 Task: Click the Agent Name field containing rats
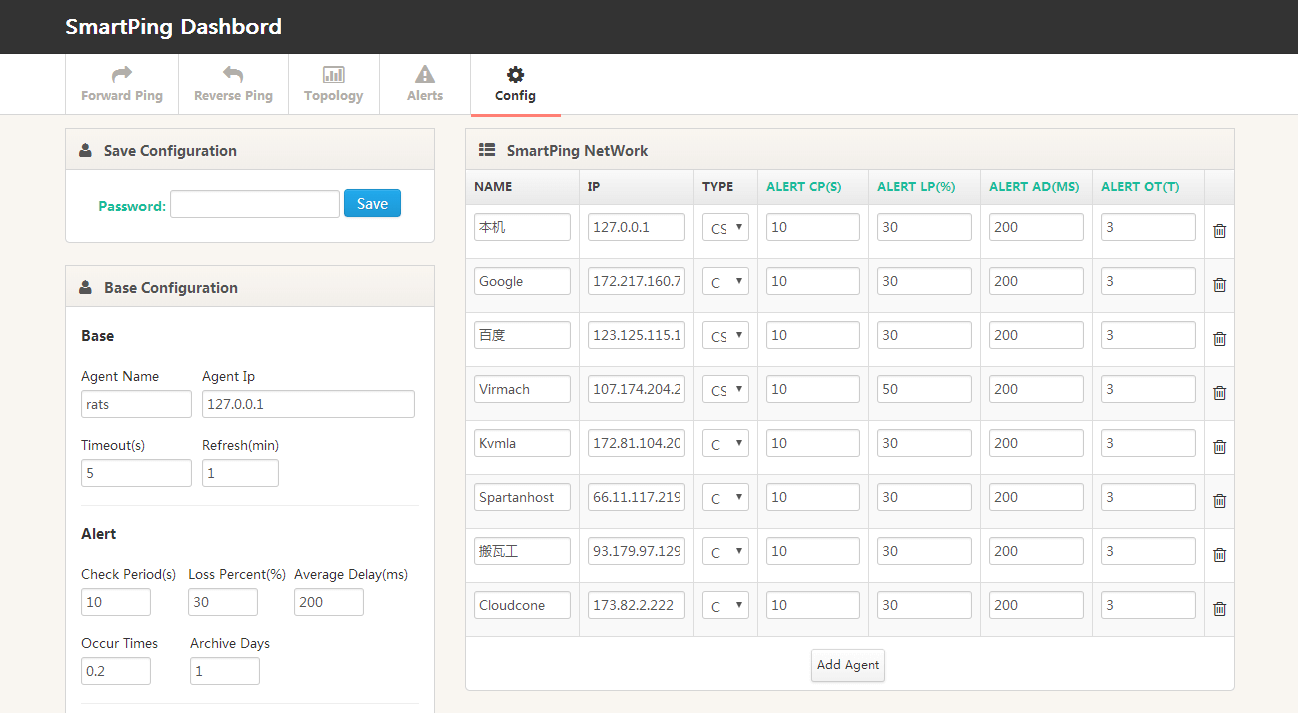[136, 404]
